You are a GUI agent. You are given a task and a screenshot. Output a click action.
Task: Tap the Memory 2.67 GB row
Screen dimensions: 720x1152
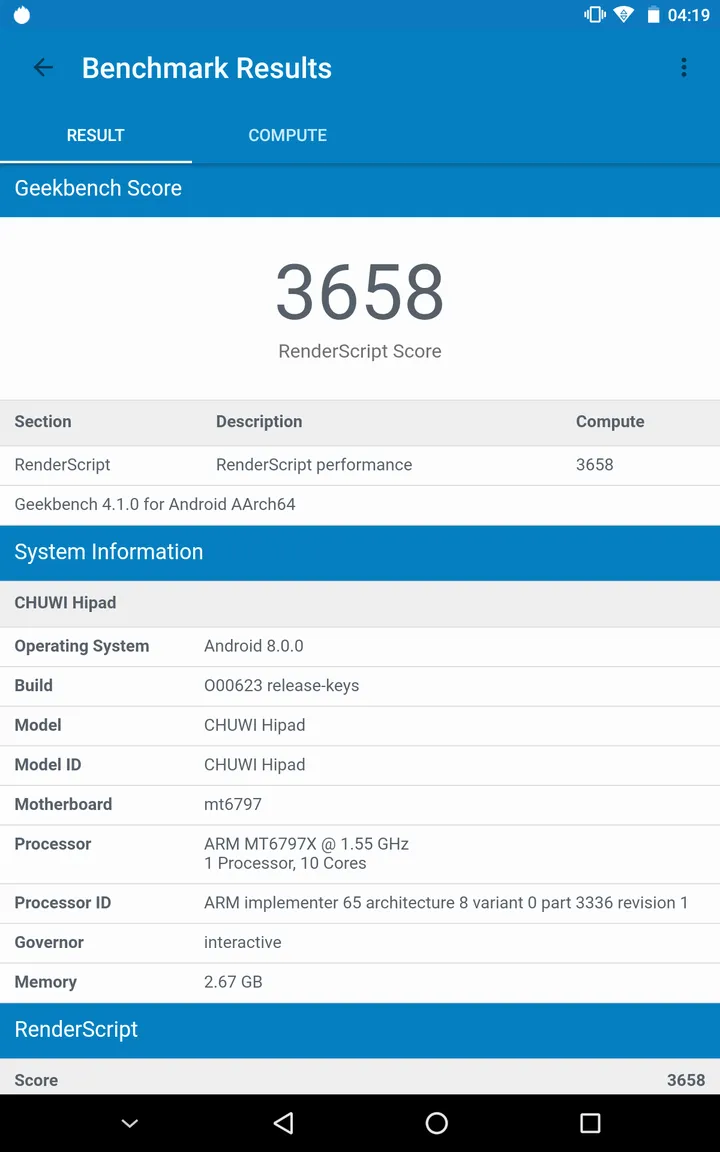(x=360, y=982)
